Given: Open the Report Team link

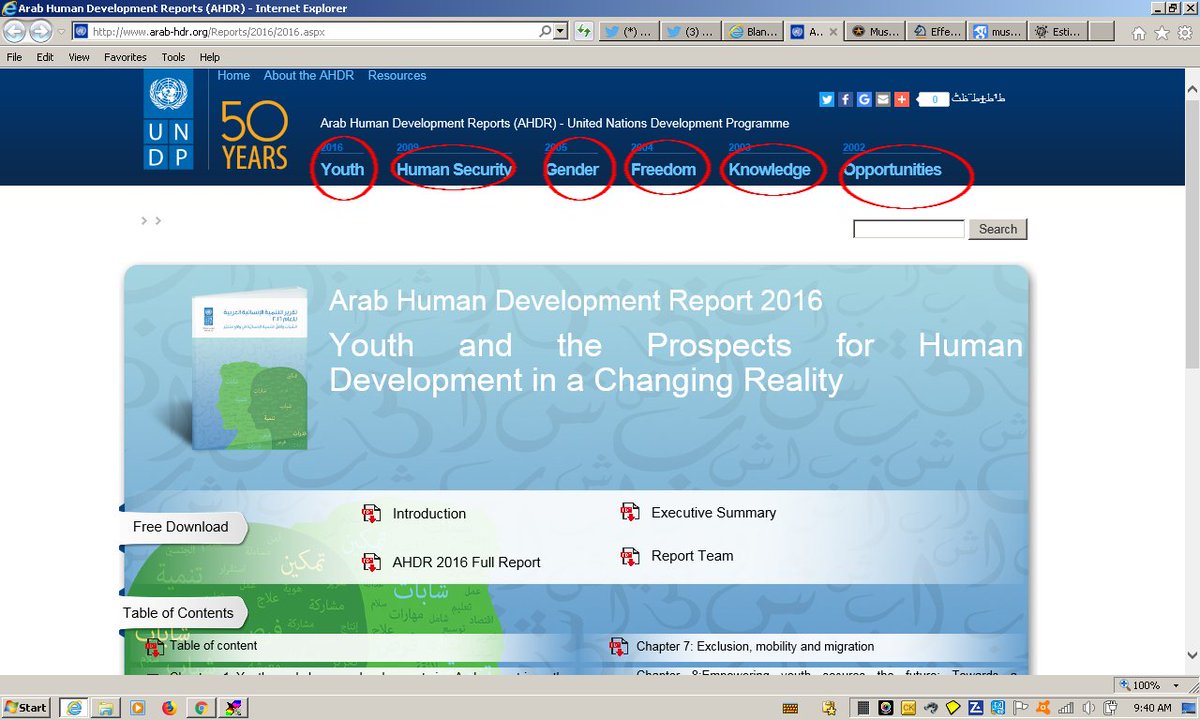Looking at the screenshot, I should point(692,556).
